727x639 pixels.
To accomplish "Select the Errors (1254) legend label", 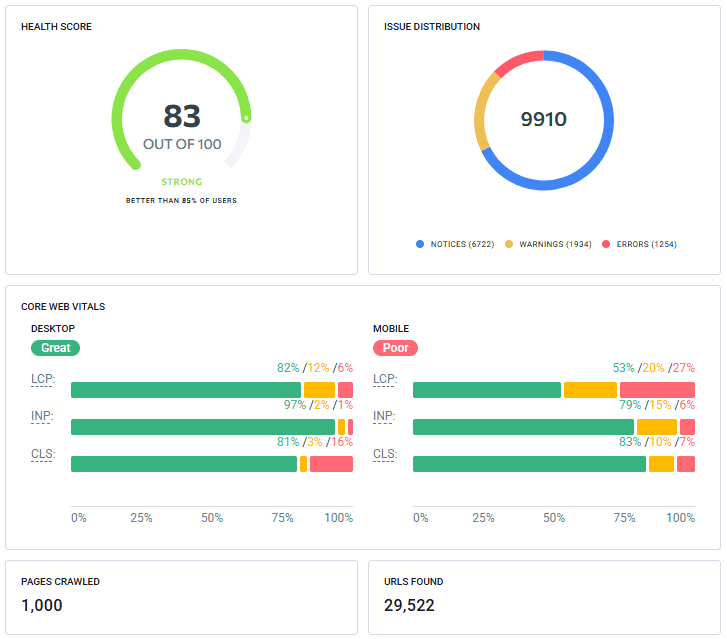I will pos(646,244).
